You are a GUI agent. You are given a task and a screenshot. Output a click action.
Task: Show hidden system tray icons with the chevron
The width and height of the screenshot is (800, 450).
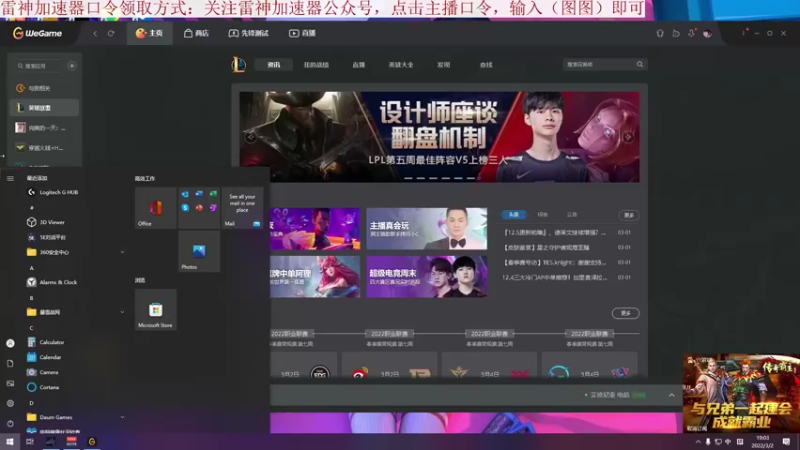[697, 442]
